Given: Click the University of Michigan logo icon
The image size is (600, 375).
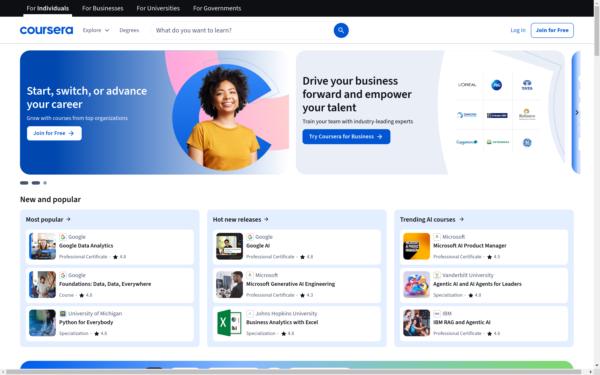Looking at the screenshot, I should [63, 313].
